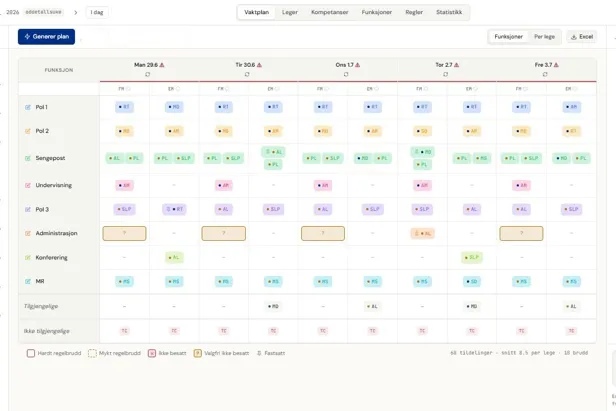Click the edit icon beside Pol 2

[x=28, y=131]
